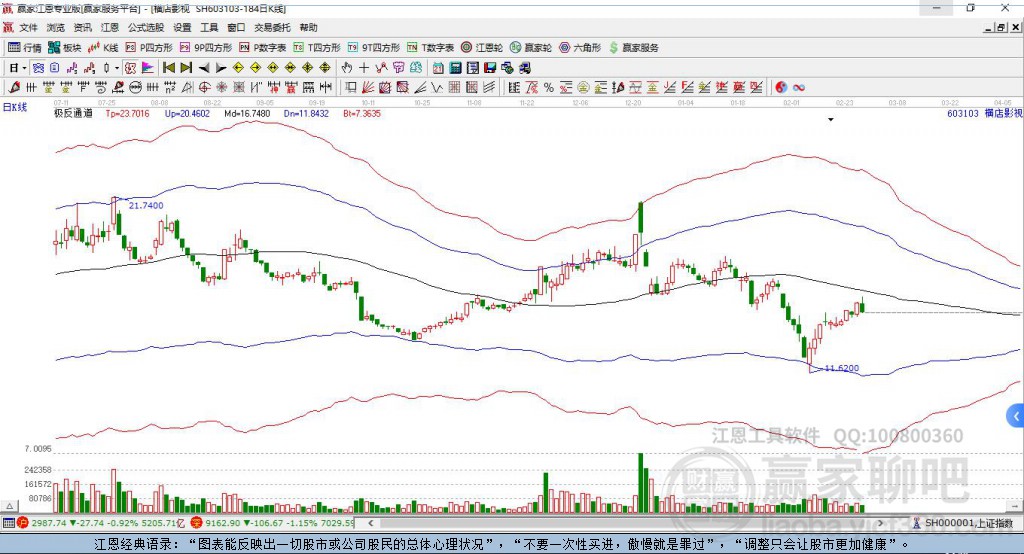
Task: Open the P数字表 tool
Action: (263, 48)
